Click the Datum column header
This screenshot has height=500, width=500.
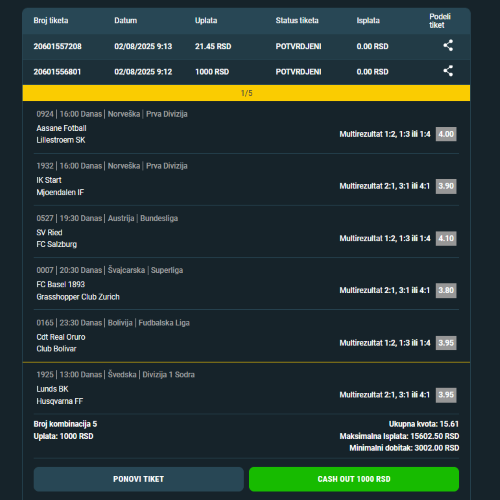[126, 21]
